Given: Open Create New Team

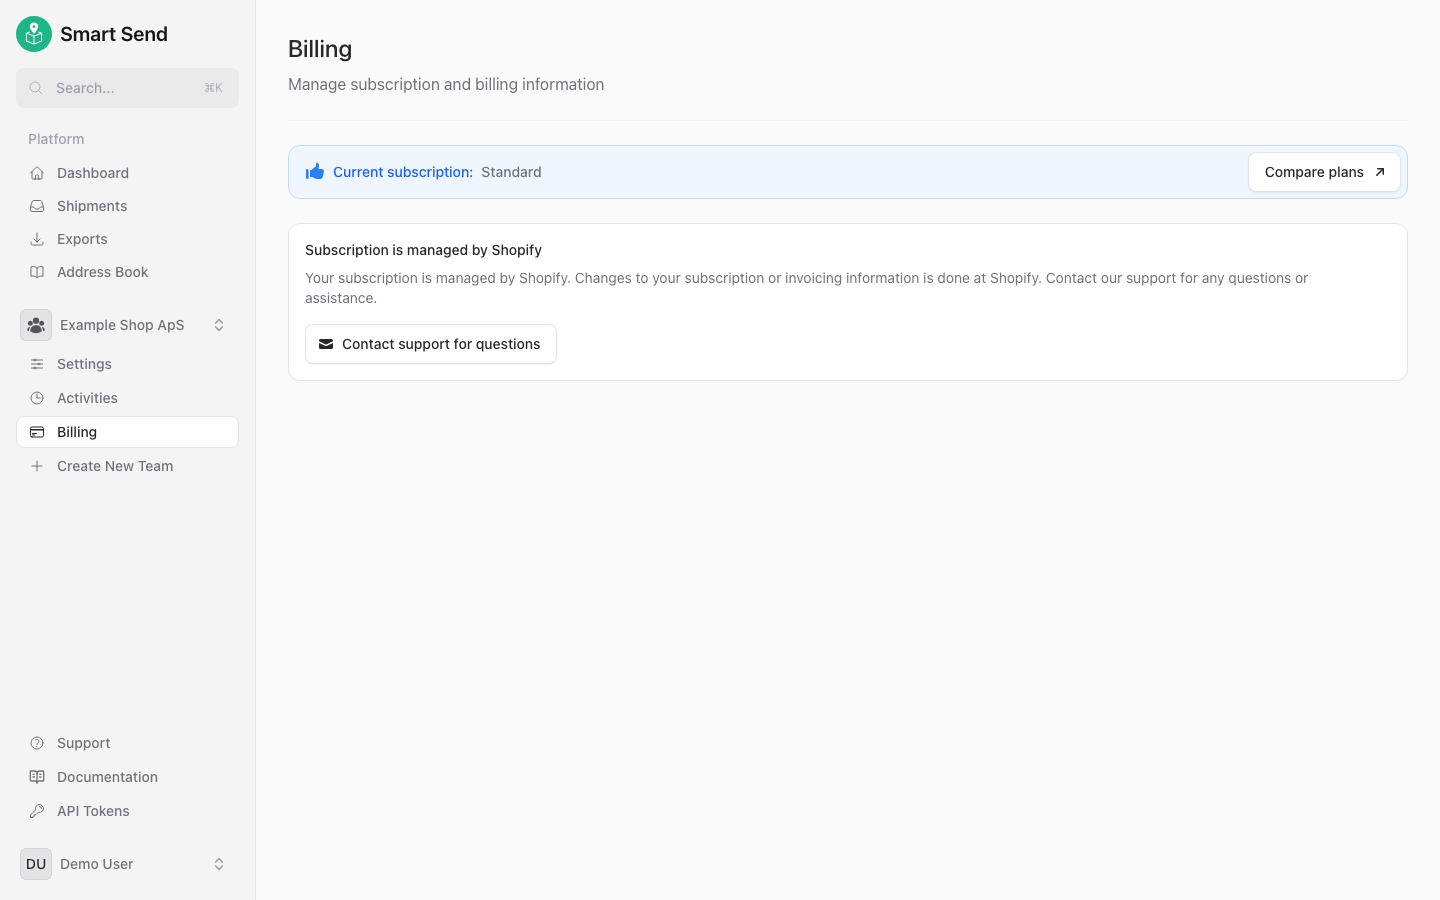Looking at the screenshot, I should pyautogui.click(x=116, y=465).
